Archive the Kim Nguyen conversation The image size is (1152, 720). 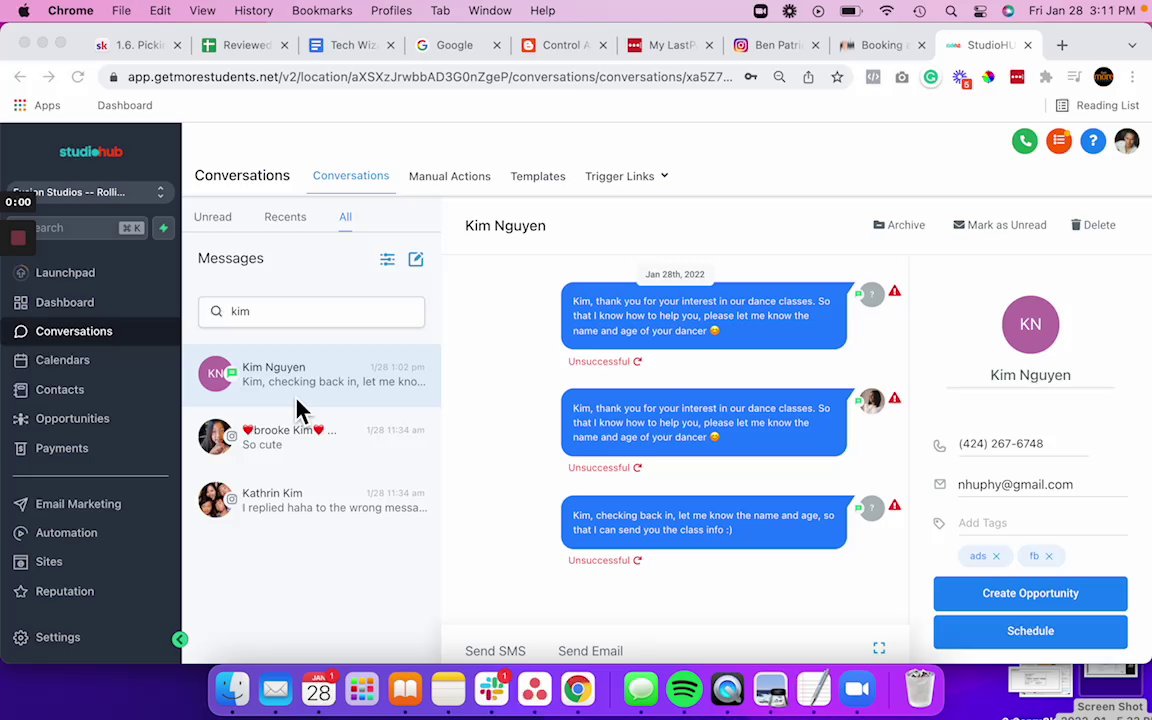[x=899, y=225]
